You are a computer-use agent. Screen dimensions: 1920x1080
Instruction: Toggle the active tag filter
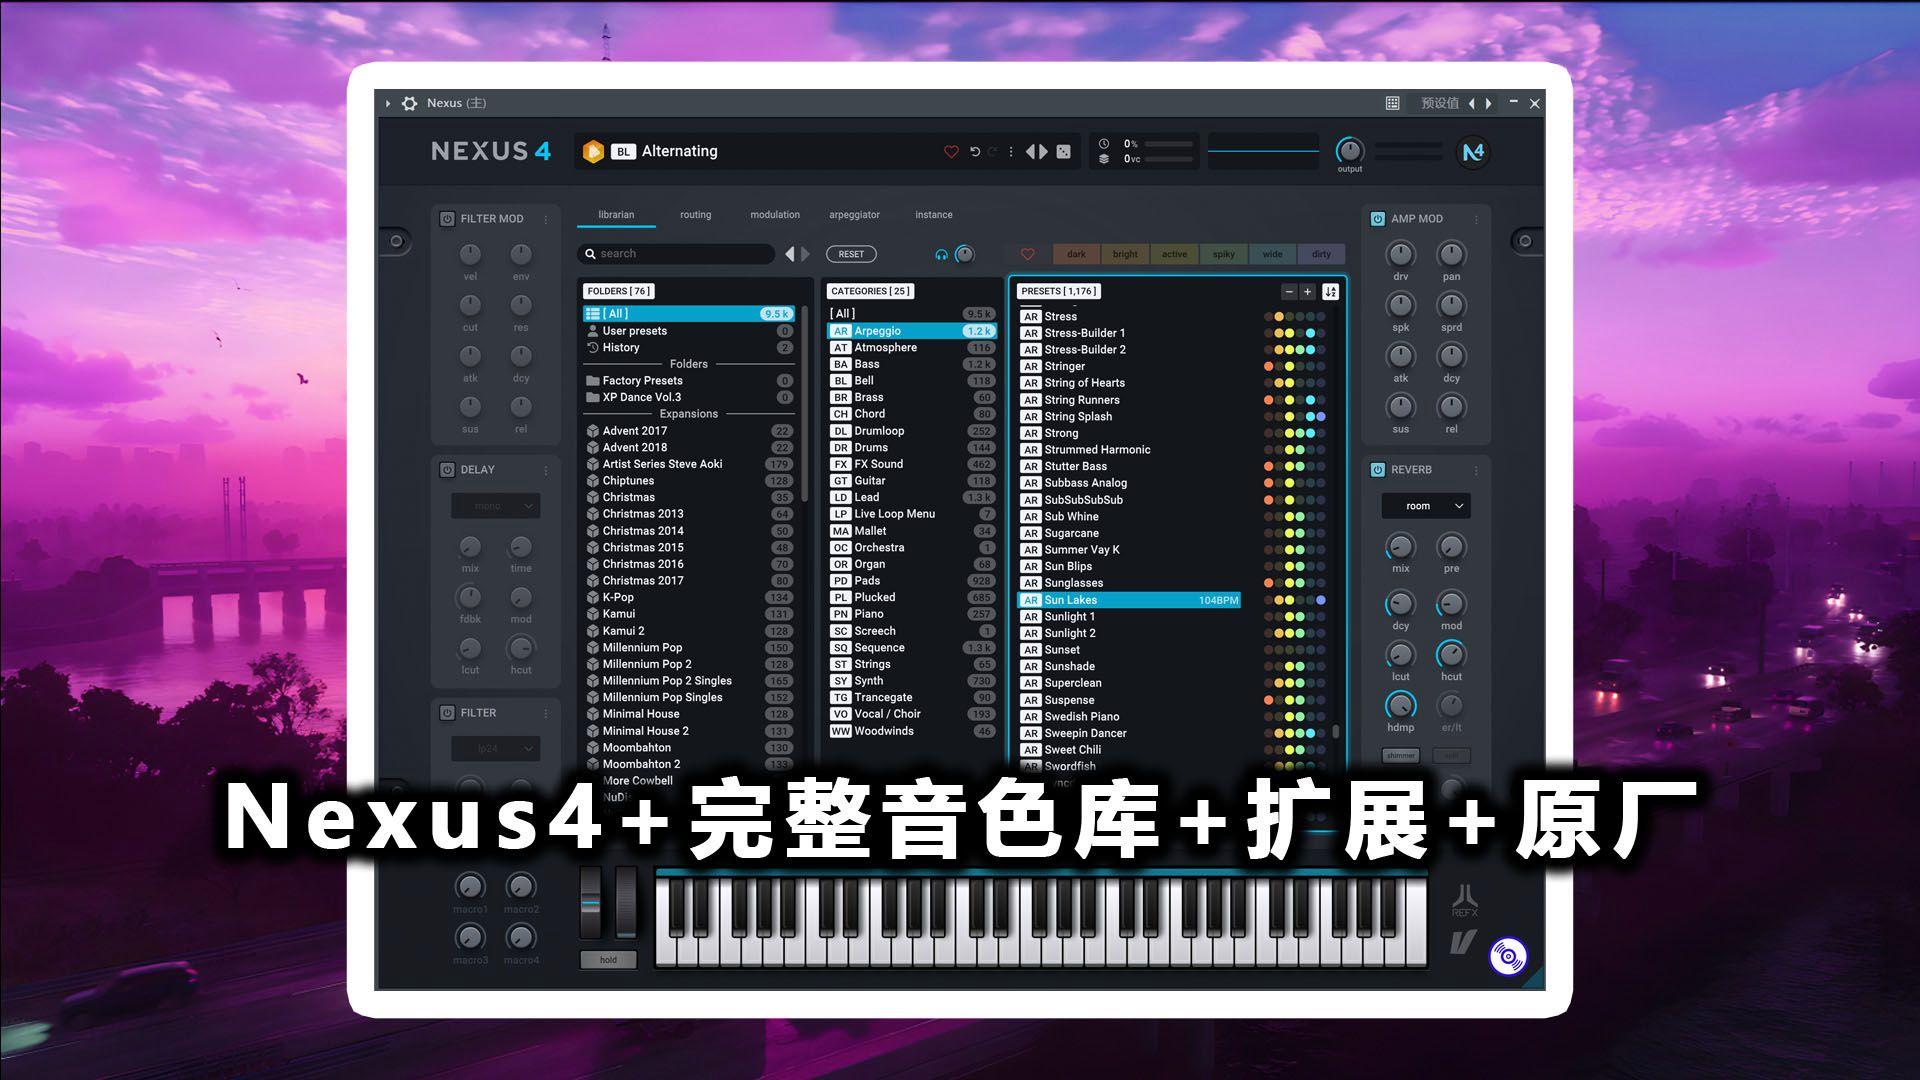click(1174, 254)
